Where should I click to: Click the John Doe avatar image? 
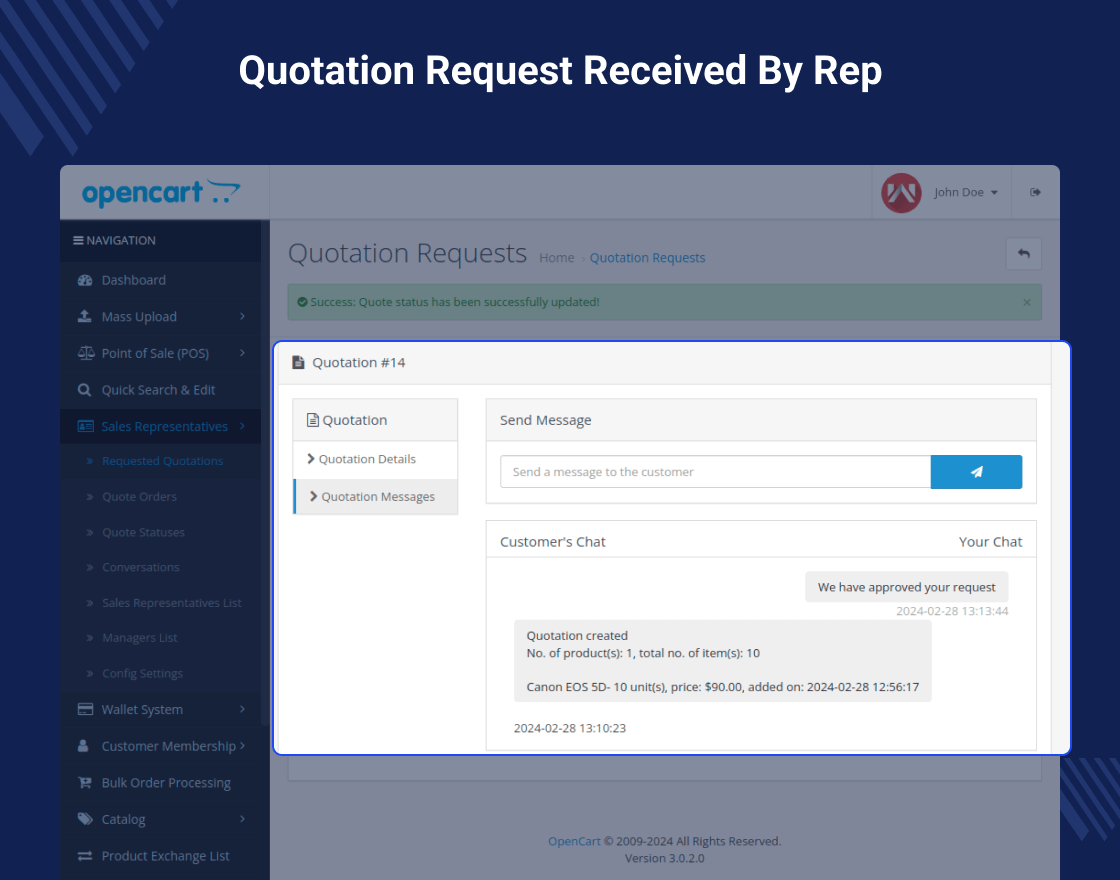pyautogui.click(x=901, y=193)
